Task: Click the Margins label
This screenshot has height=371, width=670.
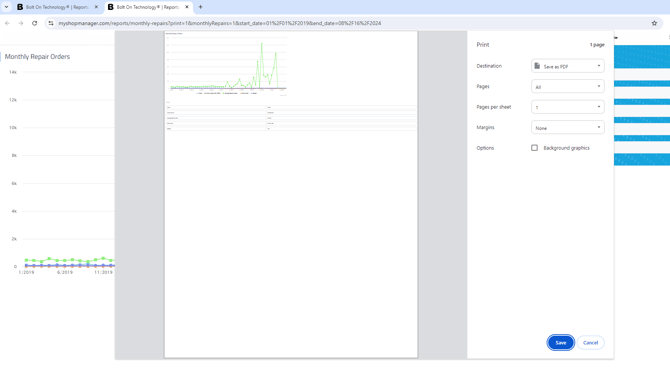Action: click(485, 127)
